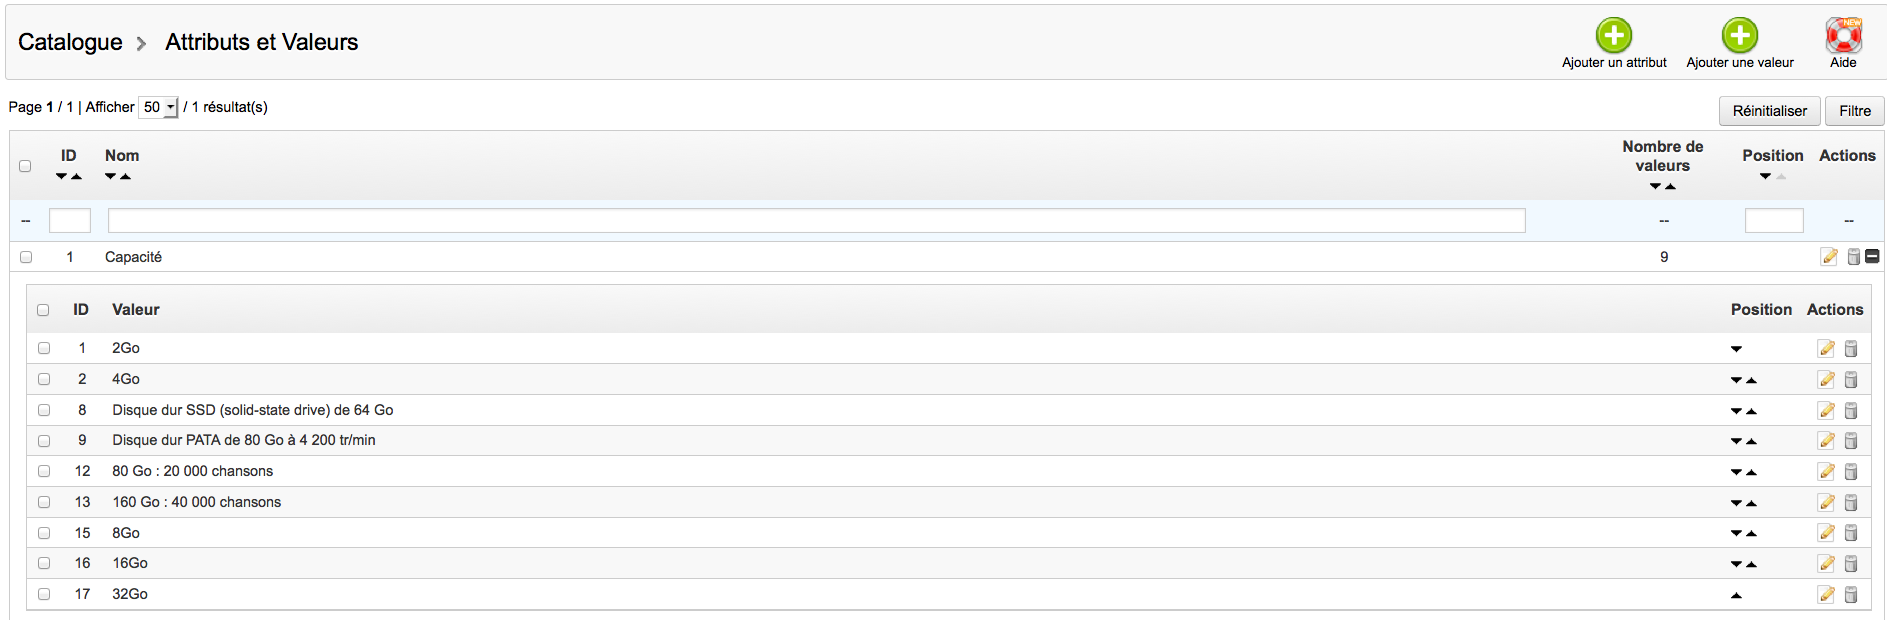
Task: Move the 2Go value down
Action: (1736, 349)
